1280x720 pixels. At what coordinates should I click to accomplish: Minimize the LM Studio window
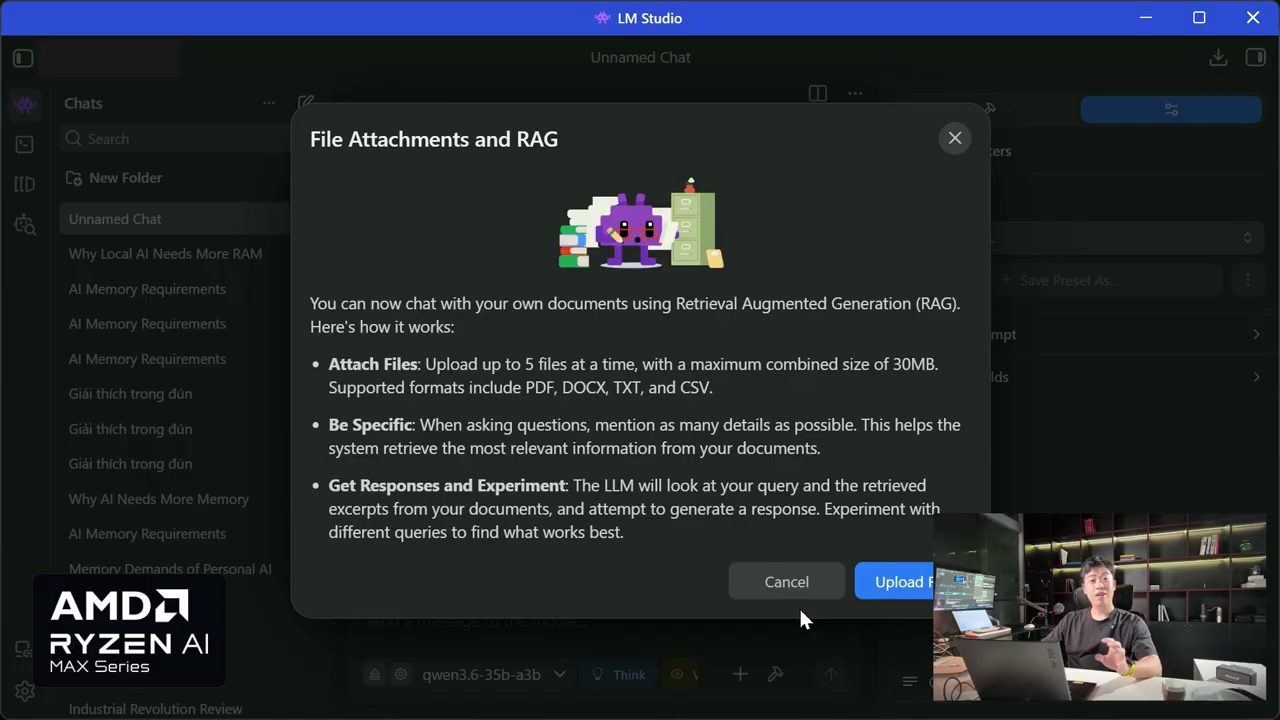pyautogui.click(x=1146, y=18)
